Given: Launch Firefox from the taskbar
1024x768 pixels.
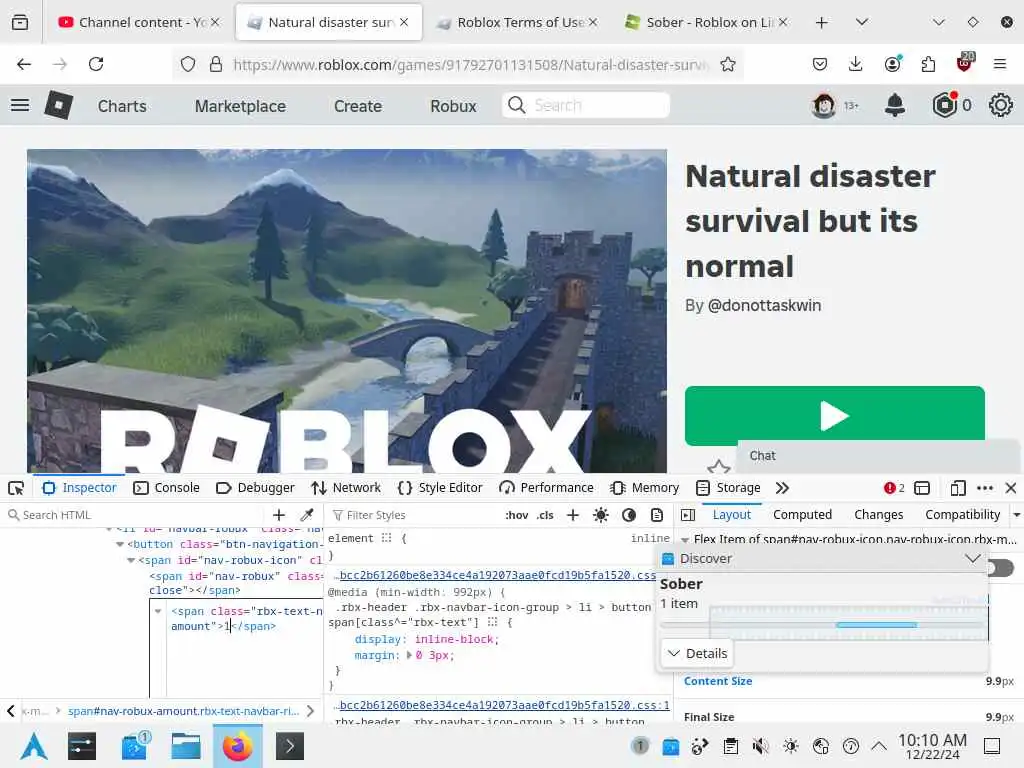Looking at the screenshot, I should [x=238, y=746].
